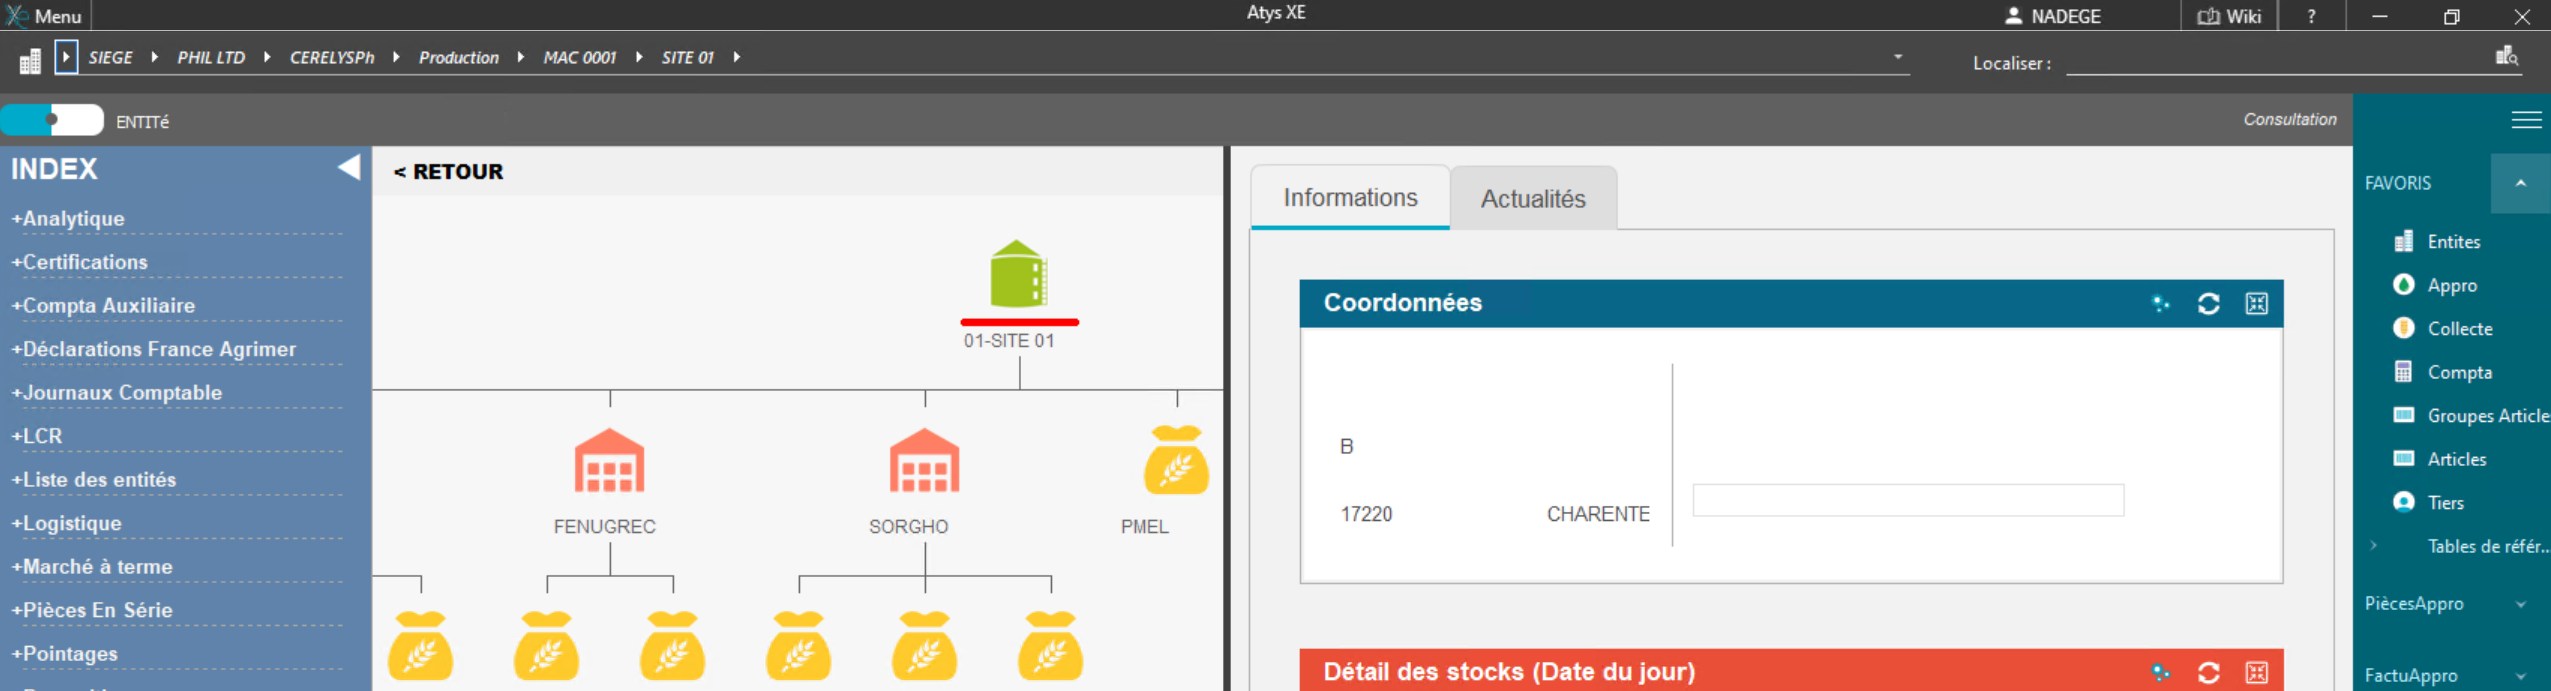The width and height of the screenshot is (2551, 691).
Task: Expand +Déclarations France Agrimer
Action: tap(154, 349)
